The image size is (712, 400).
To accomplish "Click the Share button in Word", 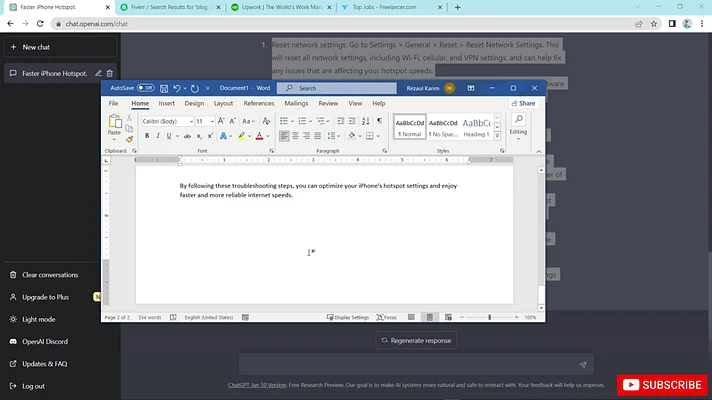I will (x=523, y=103).
